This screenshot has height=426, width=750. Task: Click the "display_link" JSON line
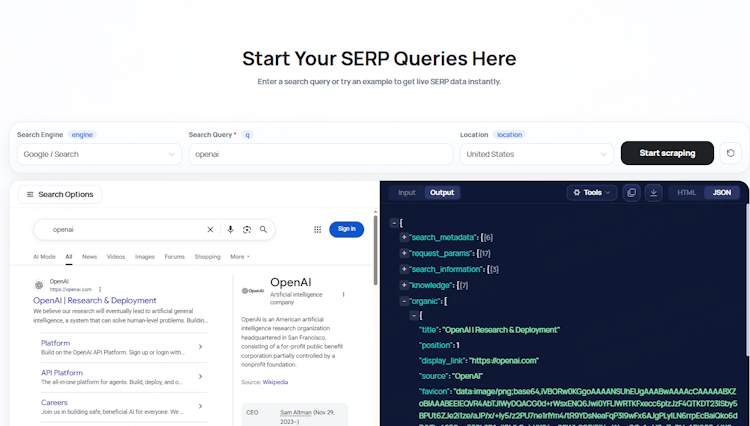click(x=479, y=360)
